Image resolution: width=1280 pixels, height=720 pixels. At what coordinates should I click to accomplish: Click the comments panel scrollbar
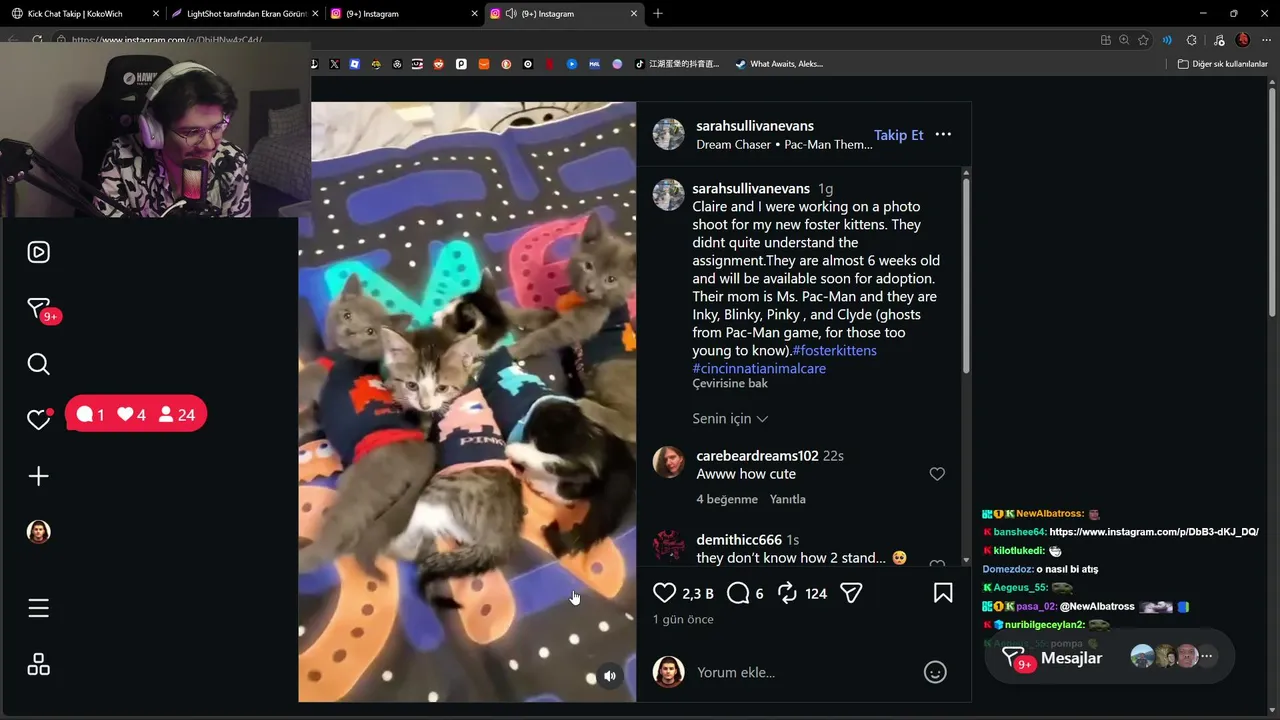click(966, 277)
